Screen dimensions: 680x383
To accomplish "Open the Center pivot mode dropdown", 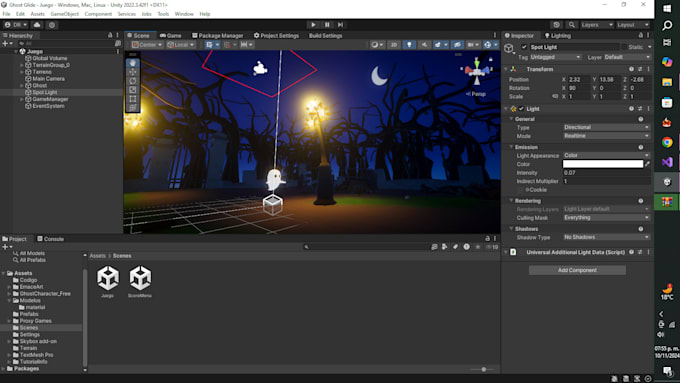I will (147, 45).
